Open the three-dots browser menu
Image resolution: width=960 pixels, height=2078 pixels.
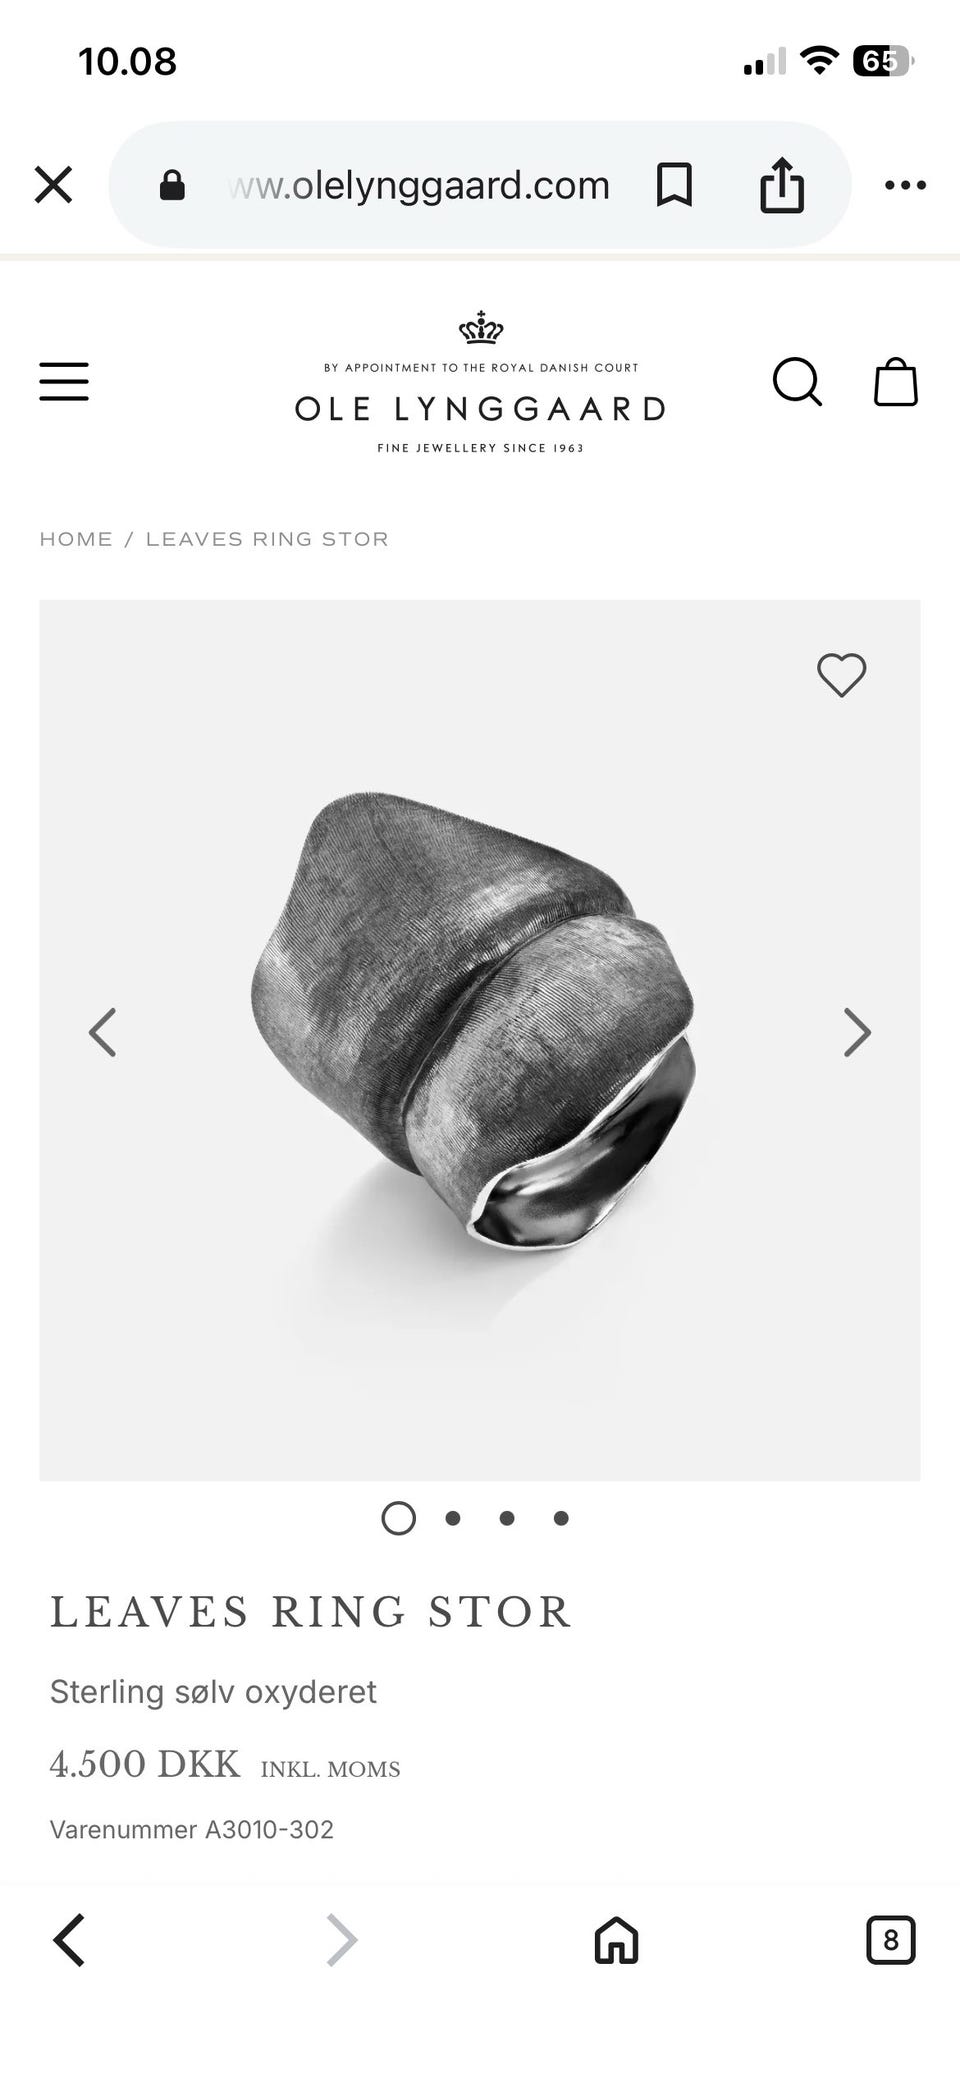tap(905, 185)
